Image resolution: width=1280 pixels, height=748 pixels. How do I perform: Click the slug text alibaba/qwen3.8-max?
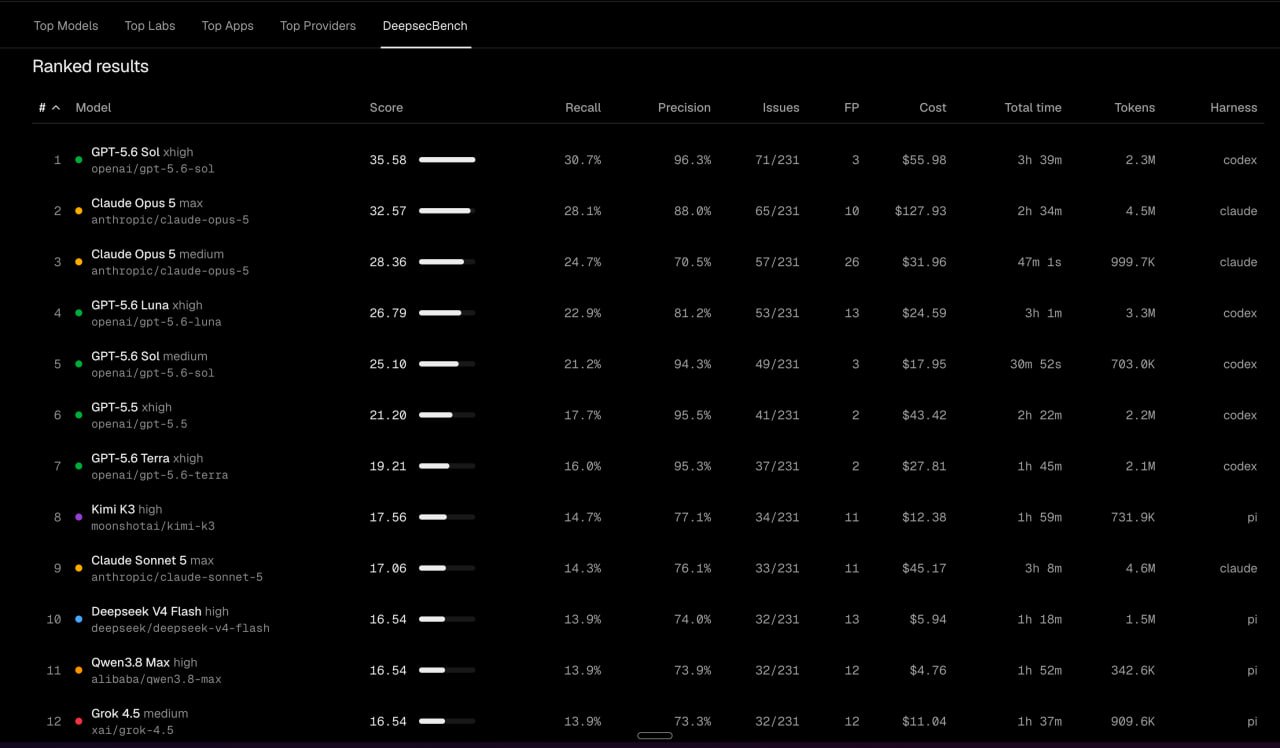[x=156, y=680]
